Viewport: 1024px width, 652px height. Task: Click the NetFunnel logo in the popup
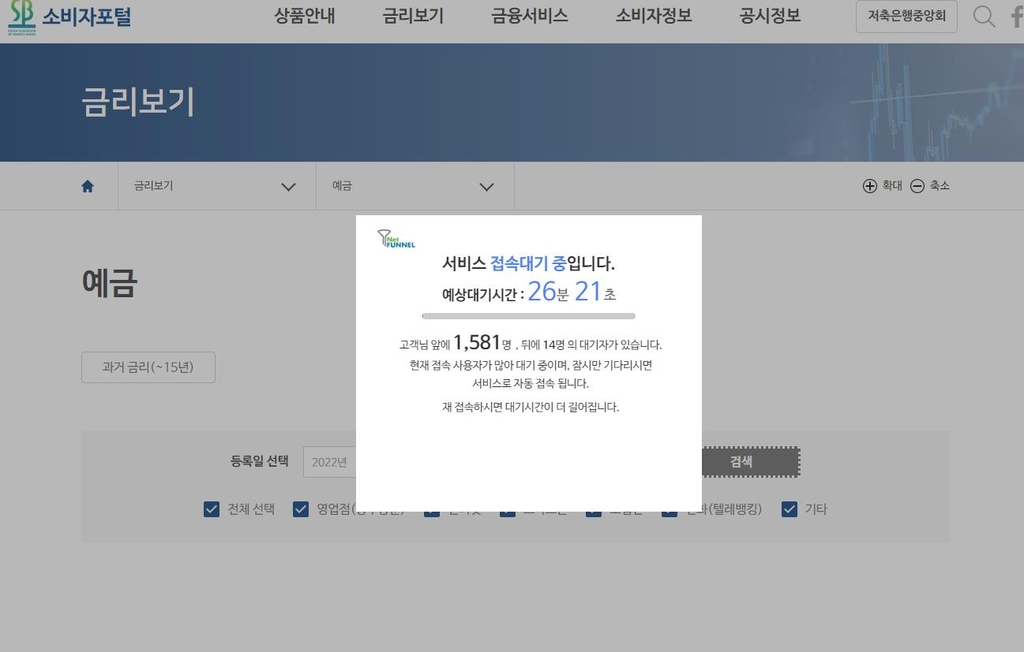tap(396, 239)
